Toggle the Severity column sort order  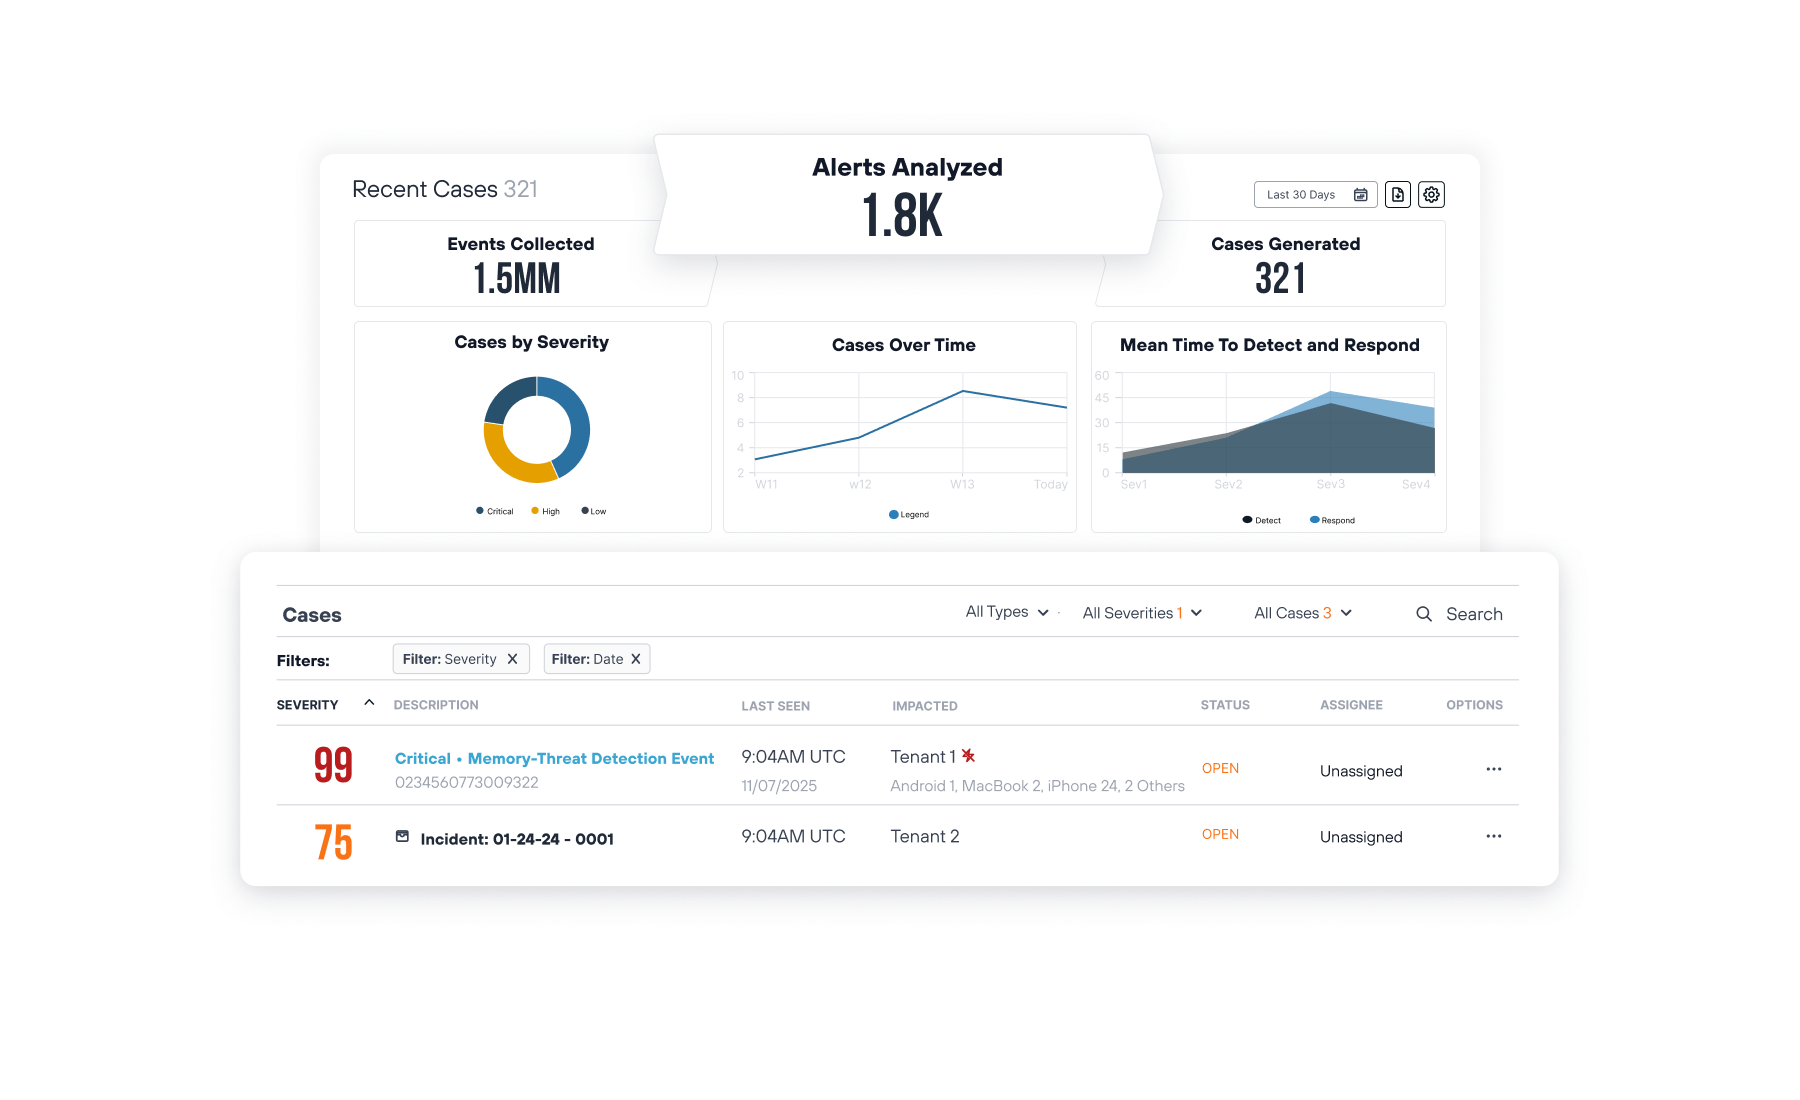tap(369, 703)
